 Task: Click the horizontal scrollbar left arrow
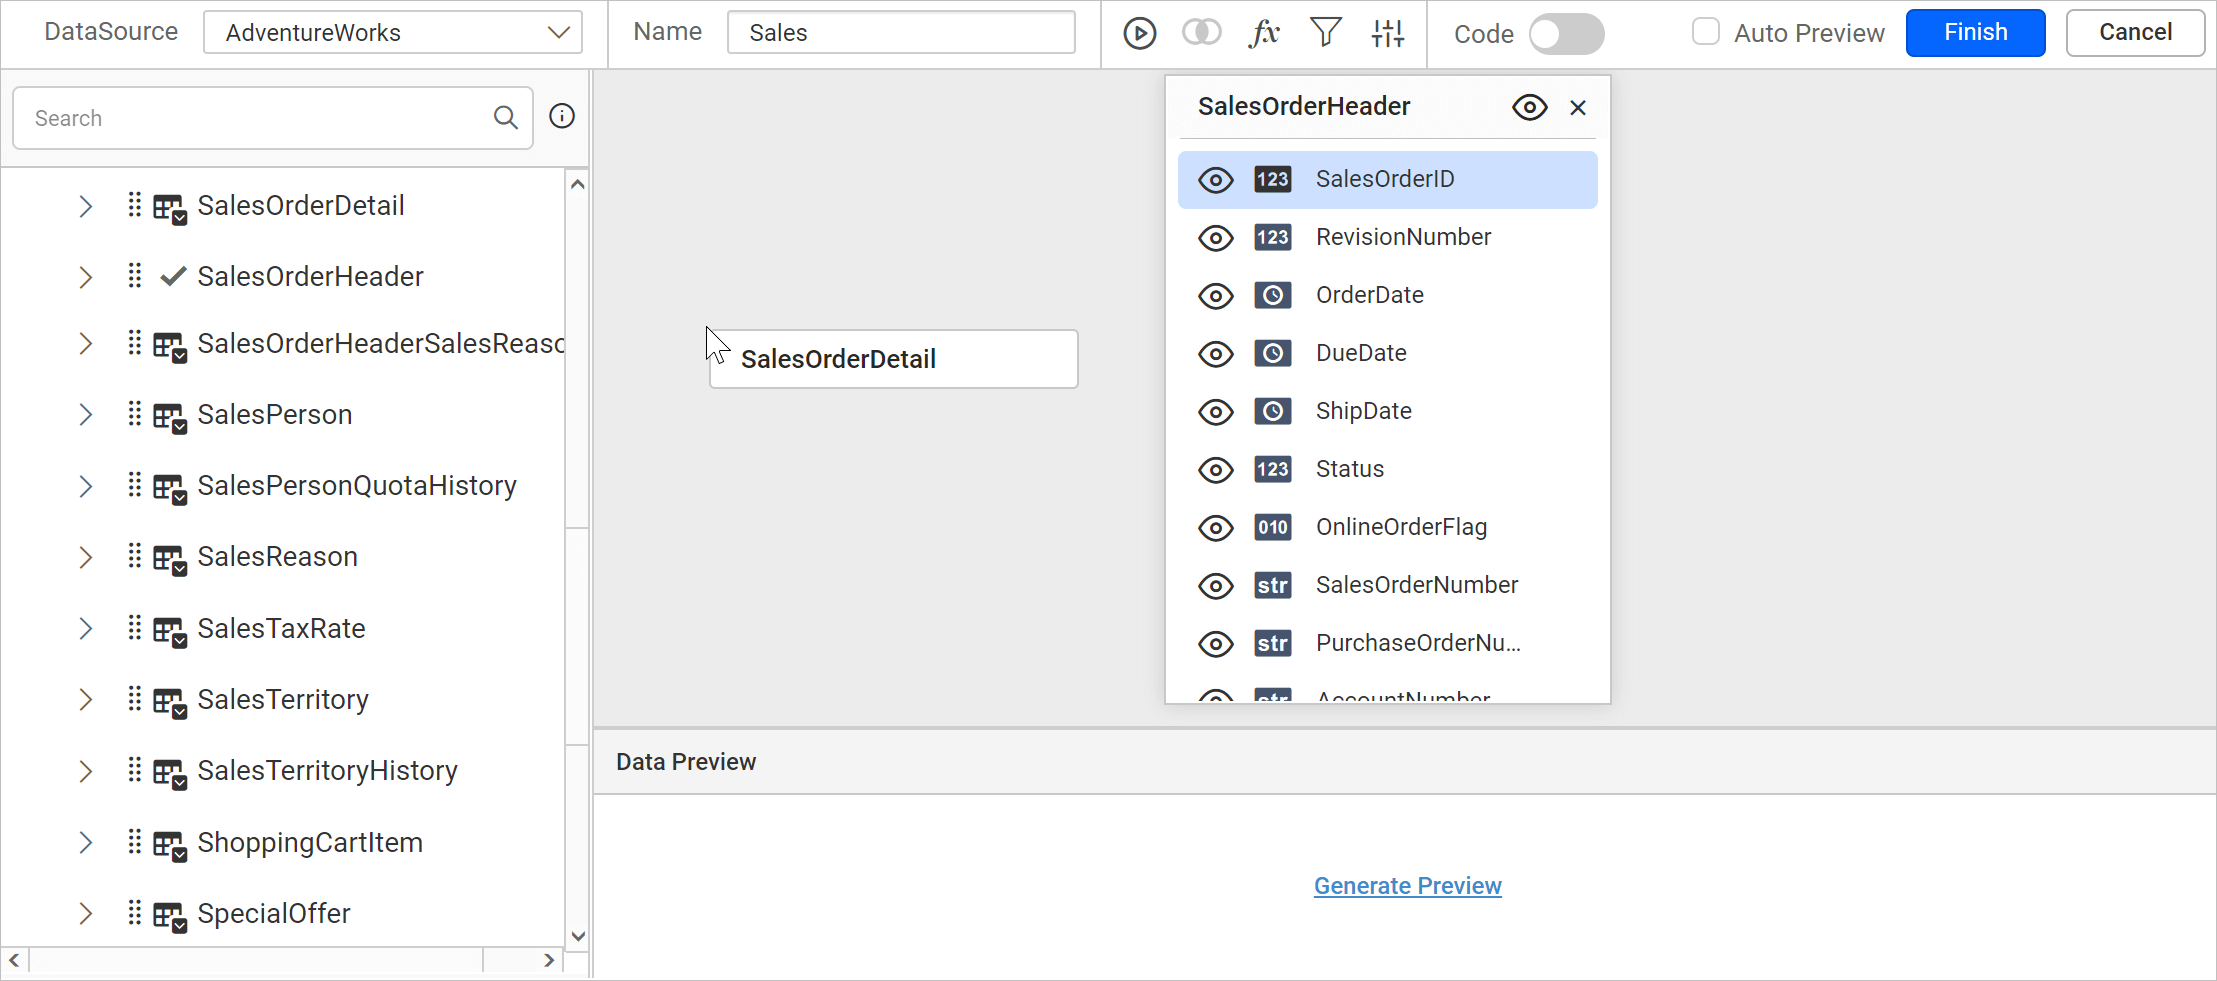click(14, 960)
